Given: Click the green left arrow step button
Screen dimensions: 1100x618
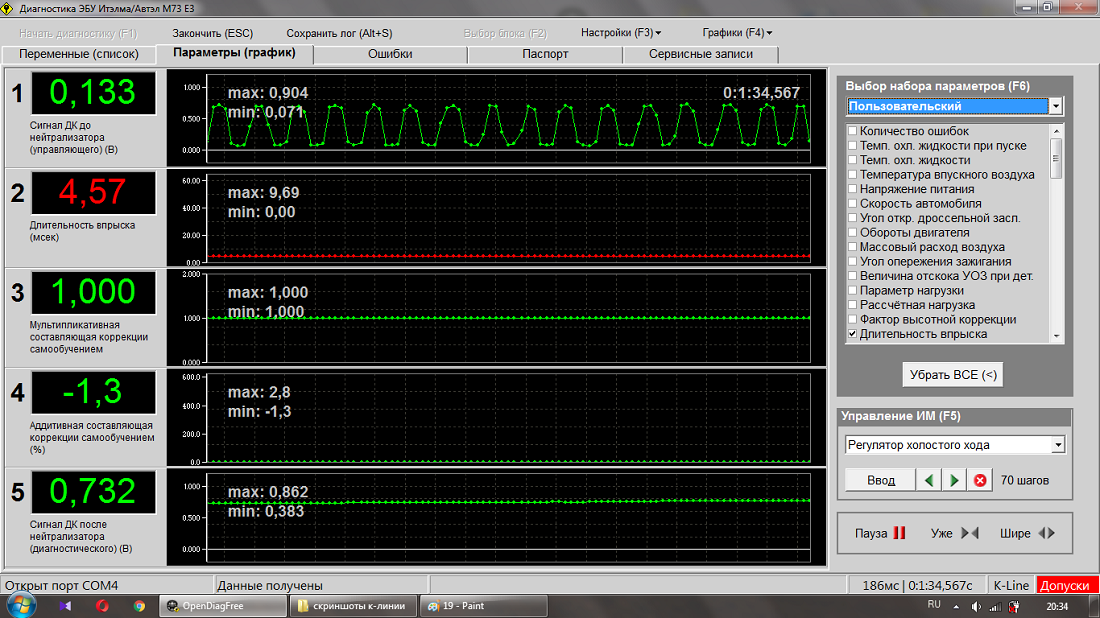Looking at the screenshot, I should pos(930,480).
